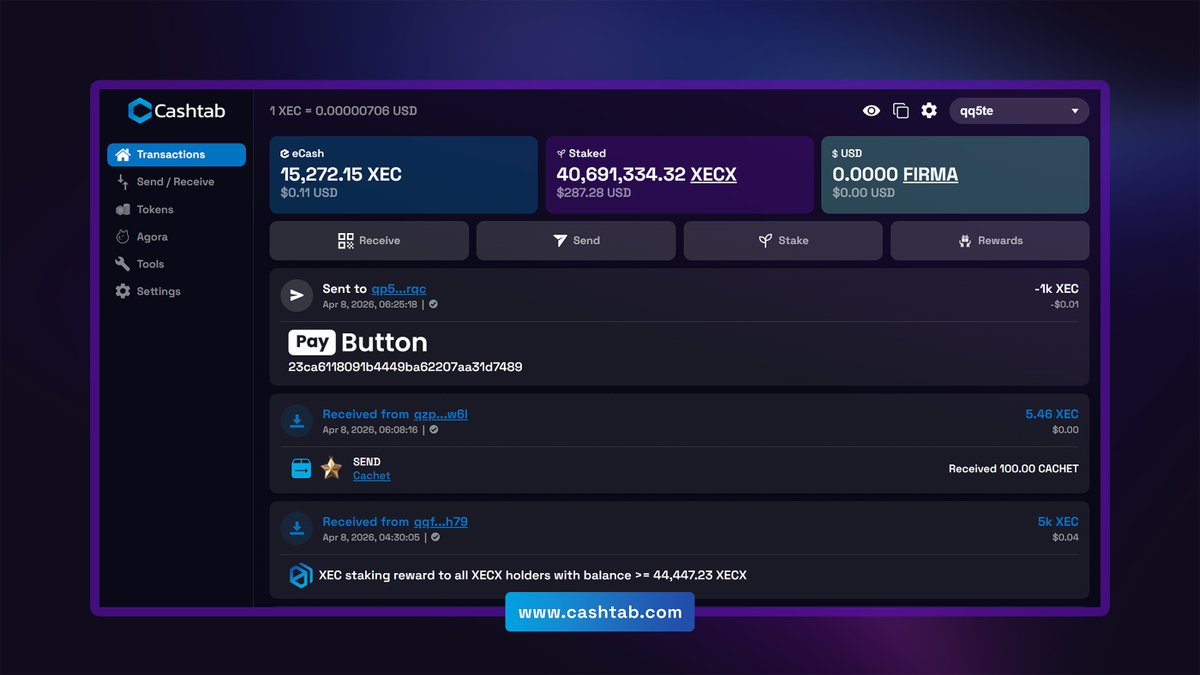
Task: Click the Cachet star token icon
Action: 331,468
